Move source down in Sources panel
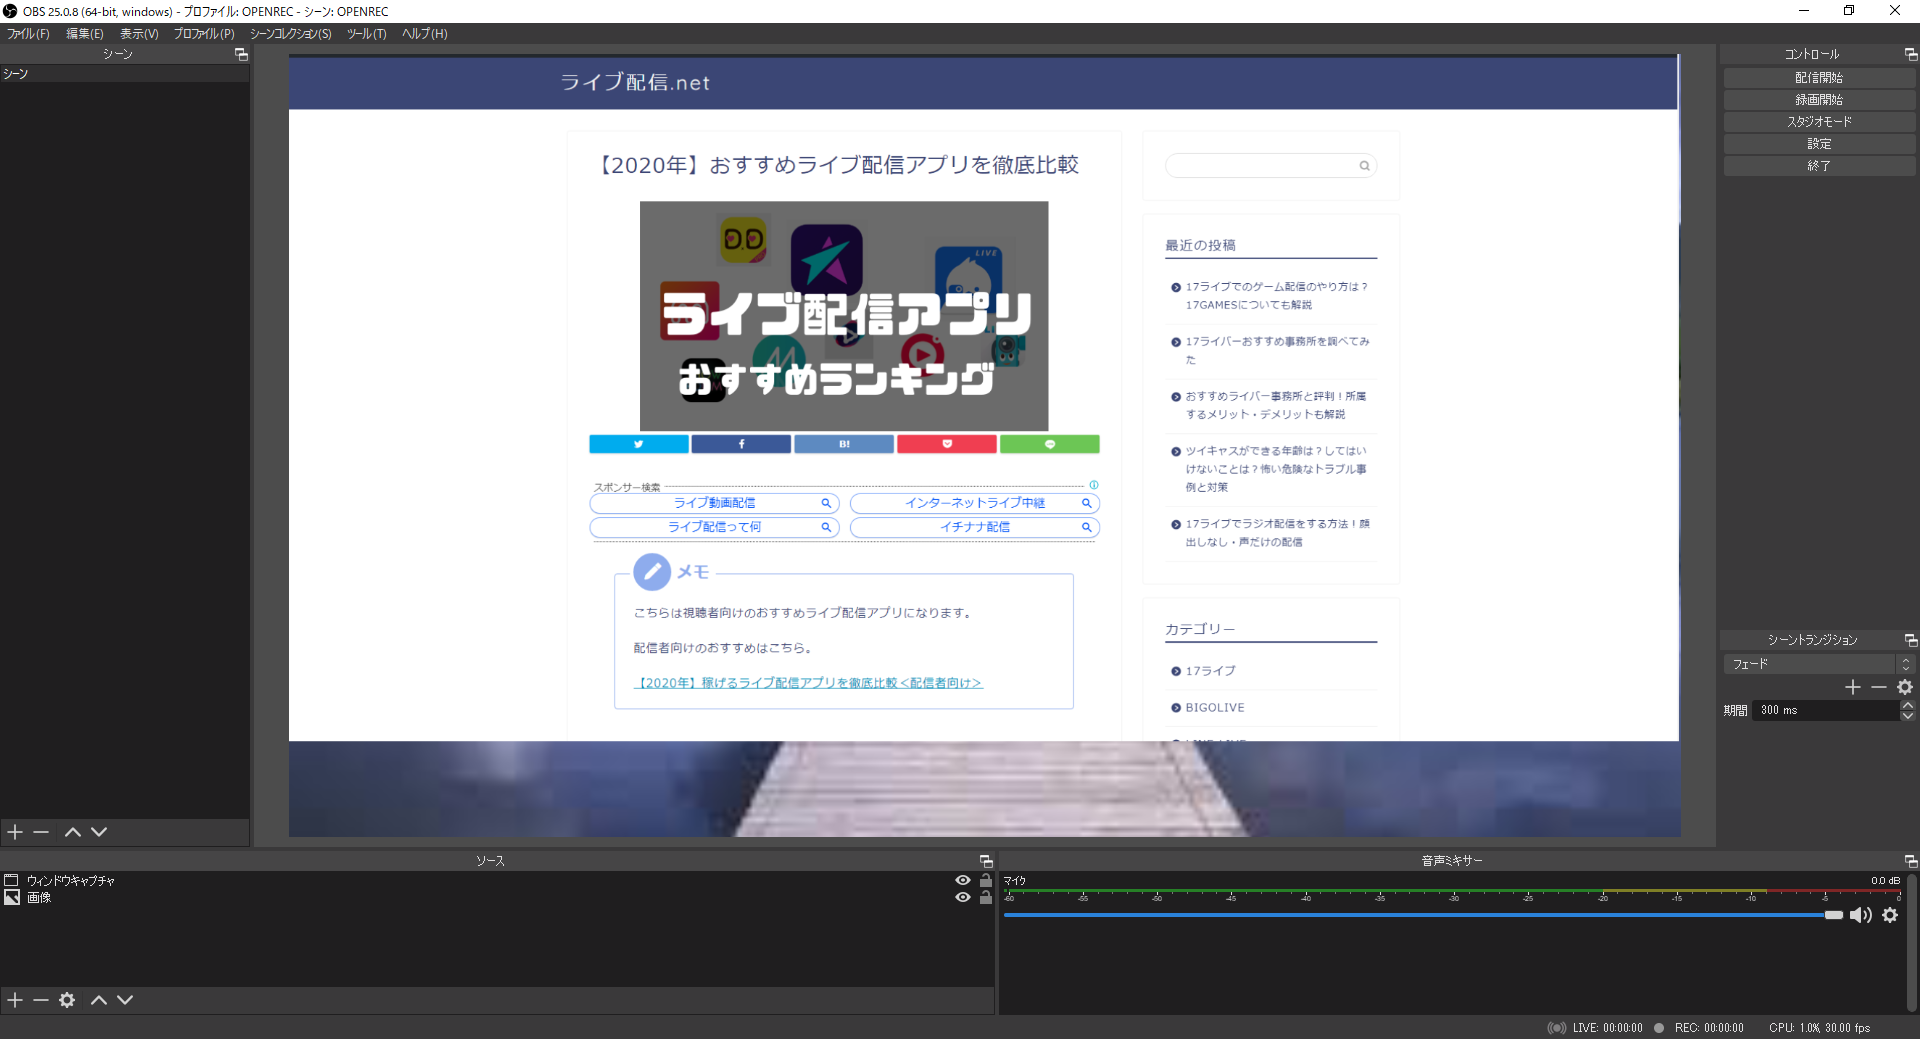 (125, 1000)
